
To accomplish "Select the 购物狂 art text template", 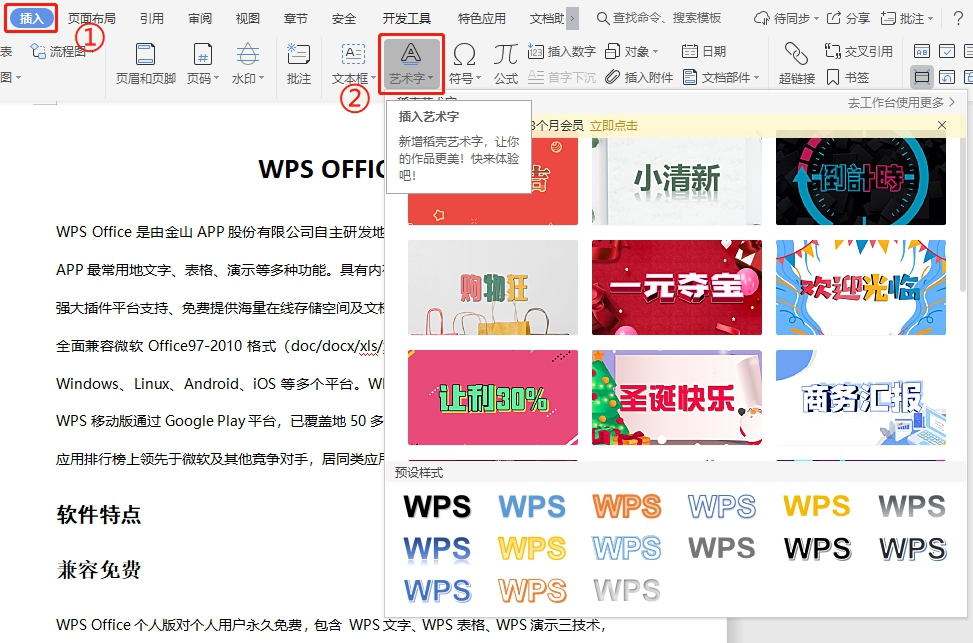I will coord(493,287).
